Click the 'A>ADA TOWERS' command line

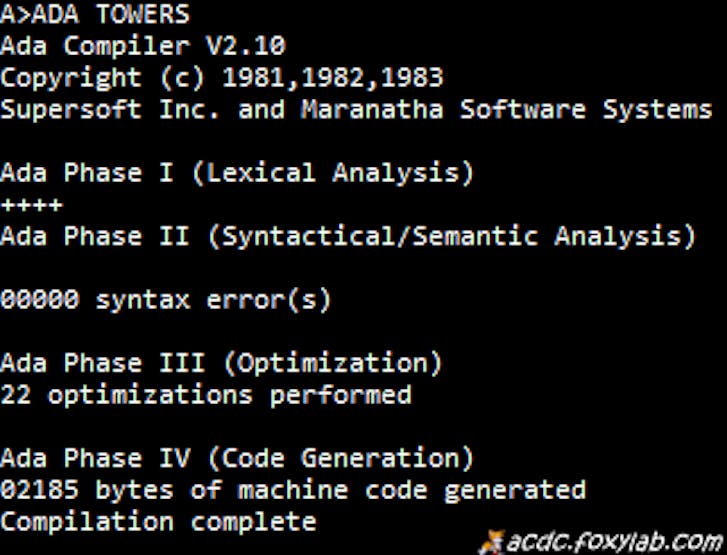coord(95,15)
